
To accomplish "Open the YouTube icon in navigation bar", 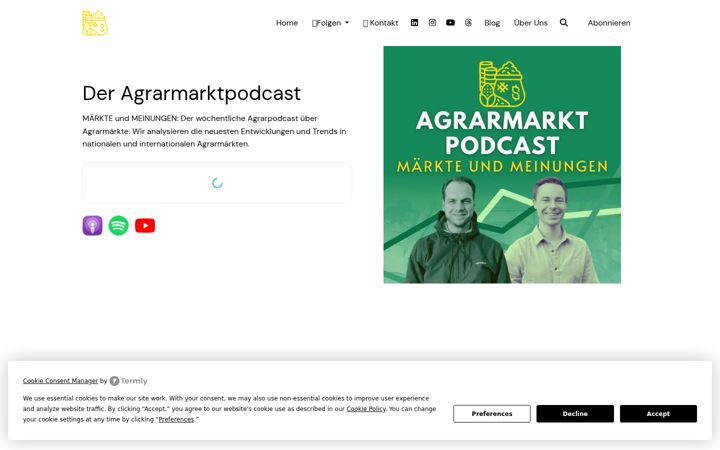I will pos(450,22).
